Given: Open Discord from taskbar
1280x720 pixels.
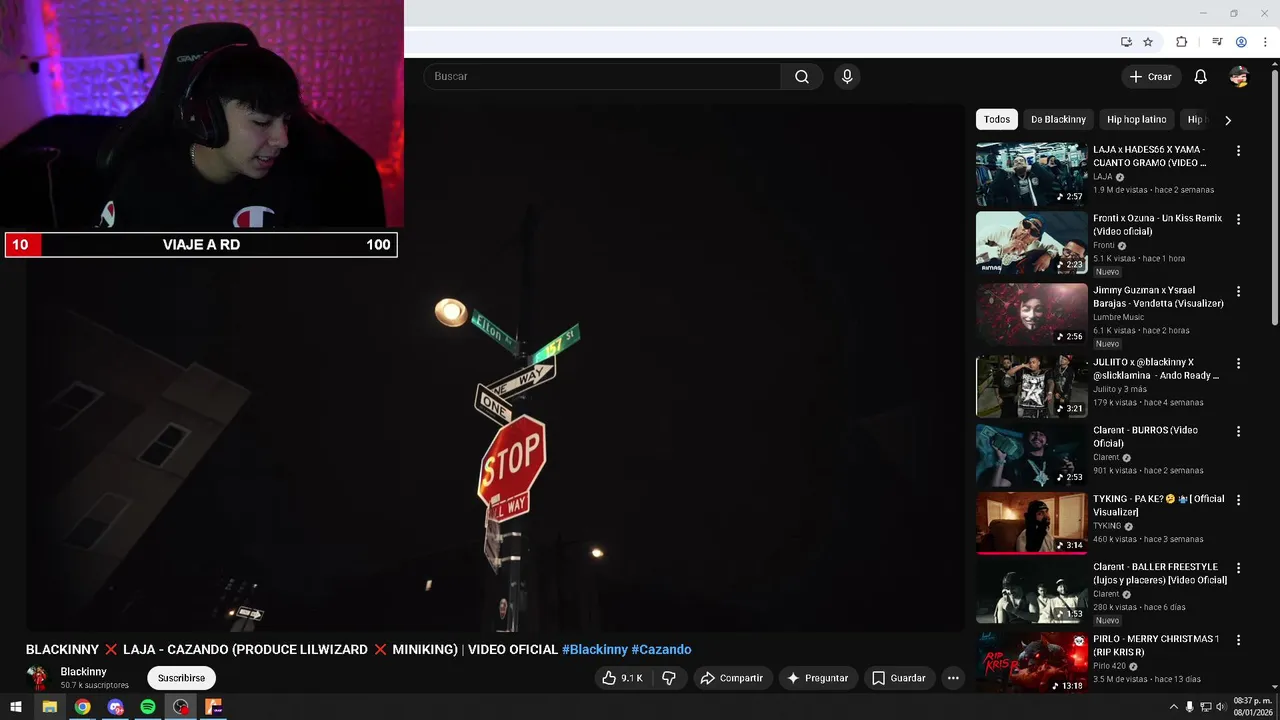Looking at the screenshot, I should coord(115,707).
